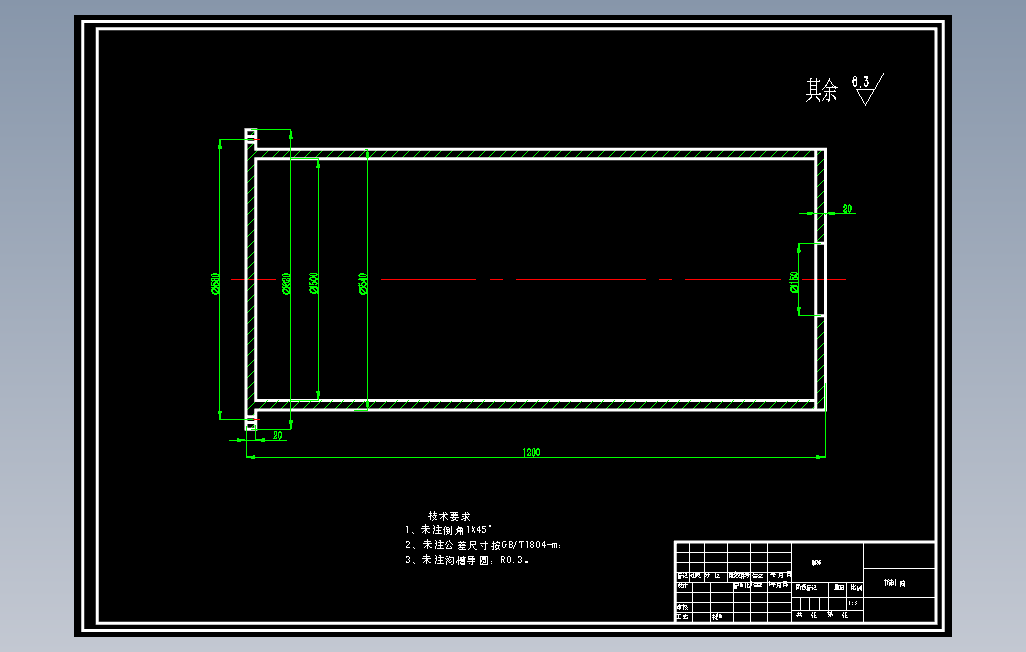1026x652 pixels.
Task: Select note 3 ending with 'R0.3'
Action: click(467, 560)
